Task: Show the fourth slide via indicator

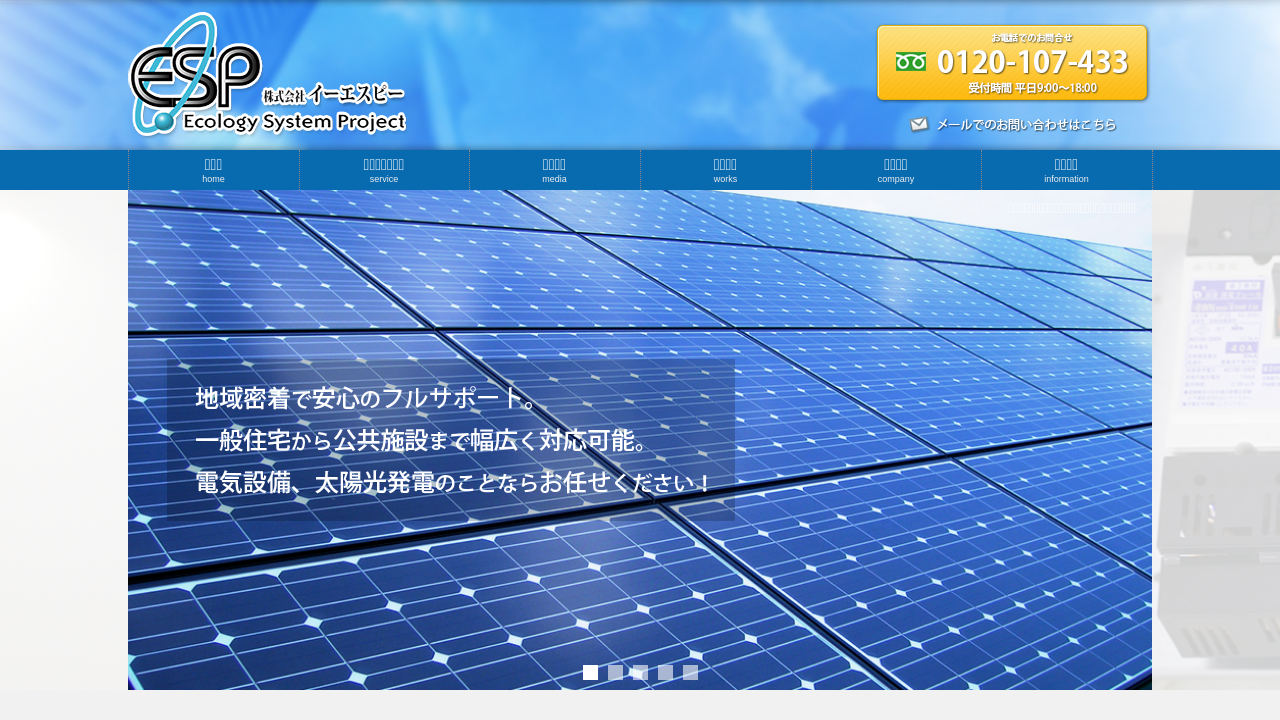Action: click(665, 672)
